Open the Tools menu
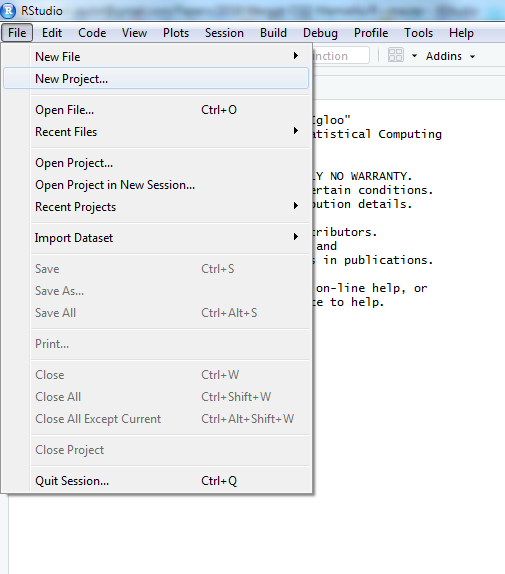 418,33
